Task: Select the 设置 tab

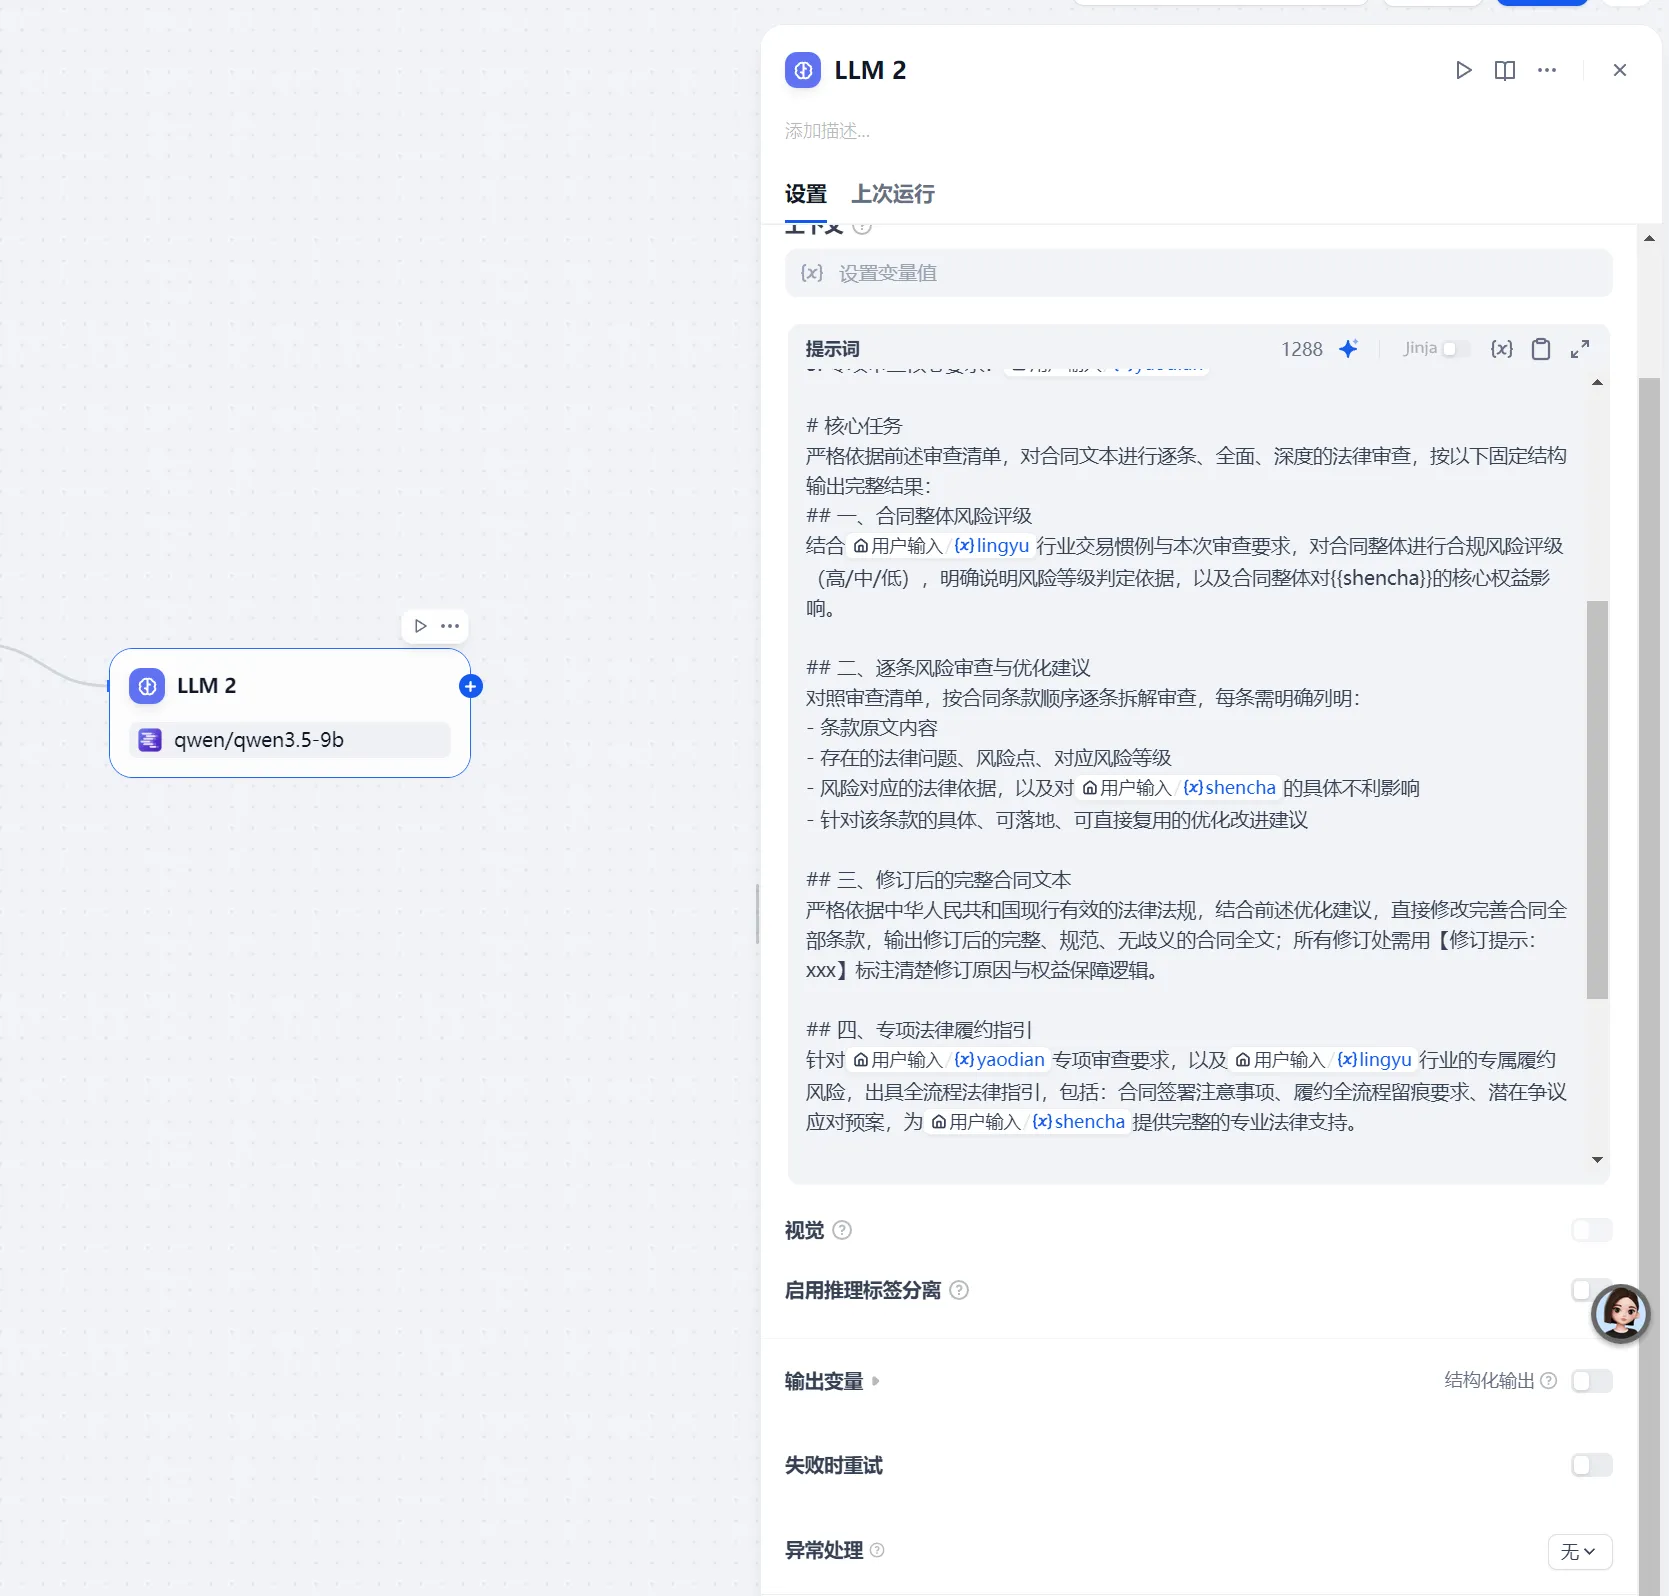Action: (805, 194)
